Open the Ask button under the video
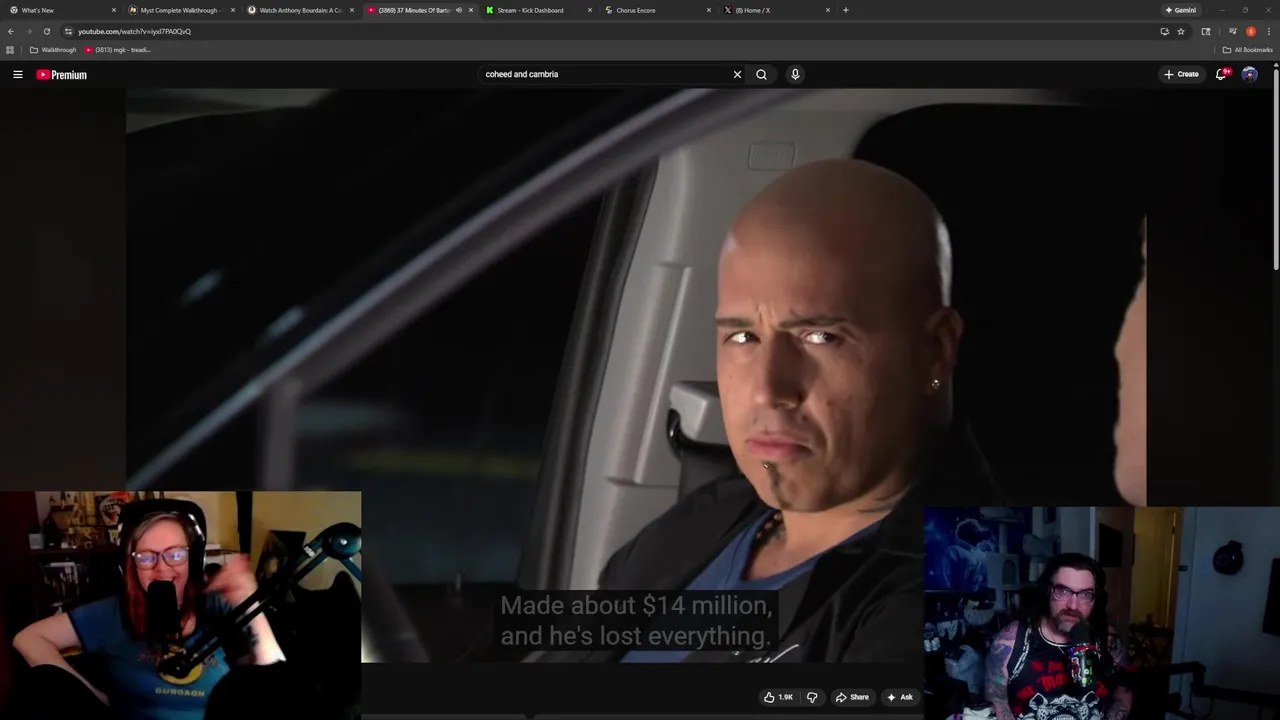Screen dimensions: 1280x720 click(x=899, y=697)
